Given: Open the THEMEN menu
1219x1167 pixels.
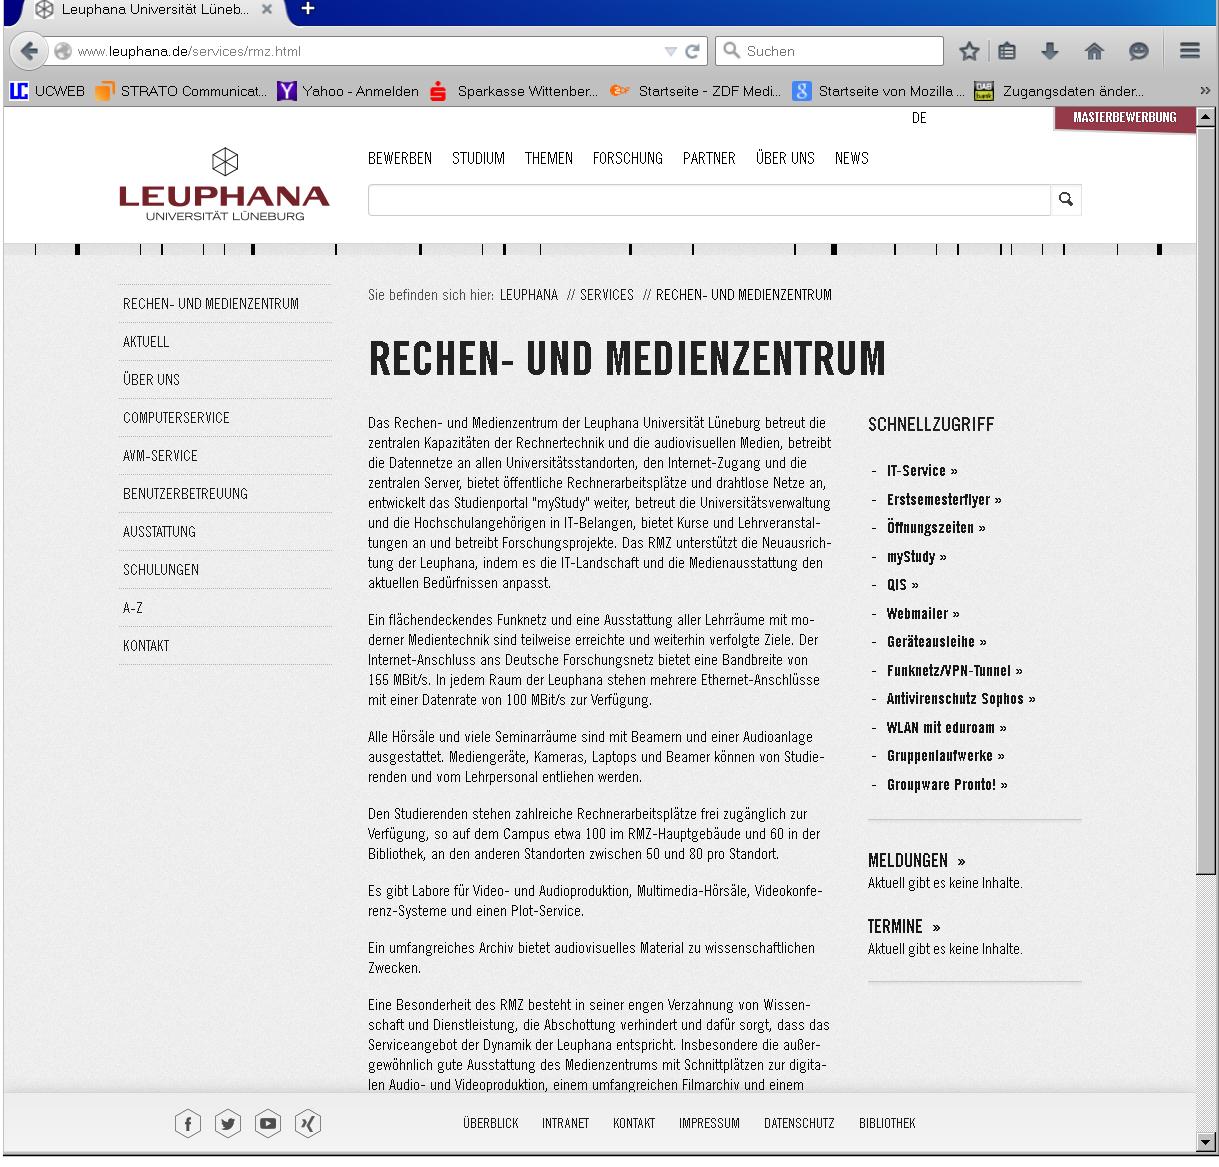Looking at the screenshot, I should (549, 158).
